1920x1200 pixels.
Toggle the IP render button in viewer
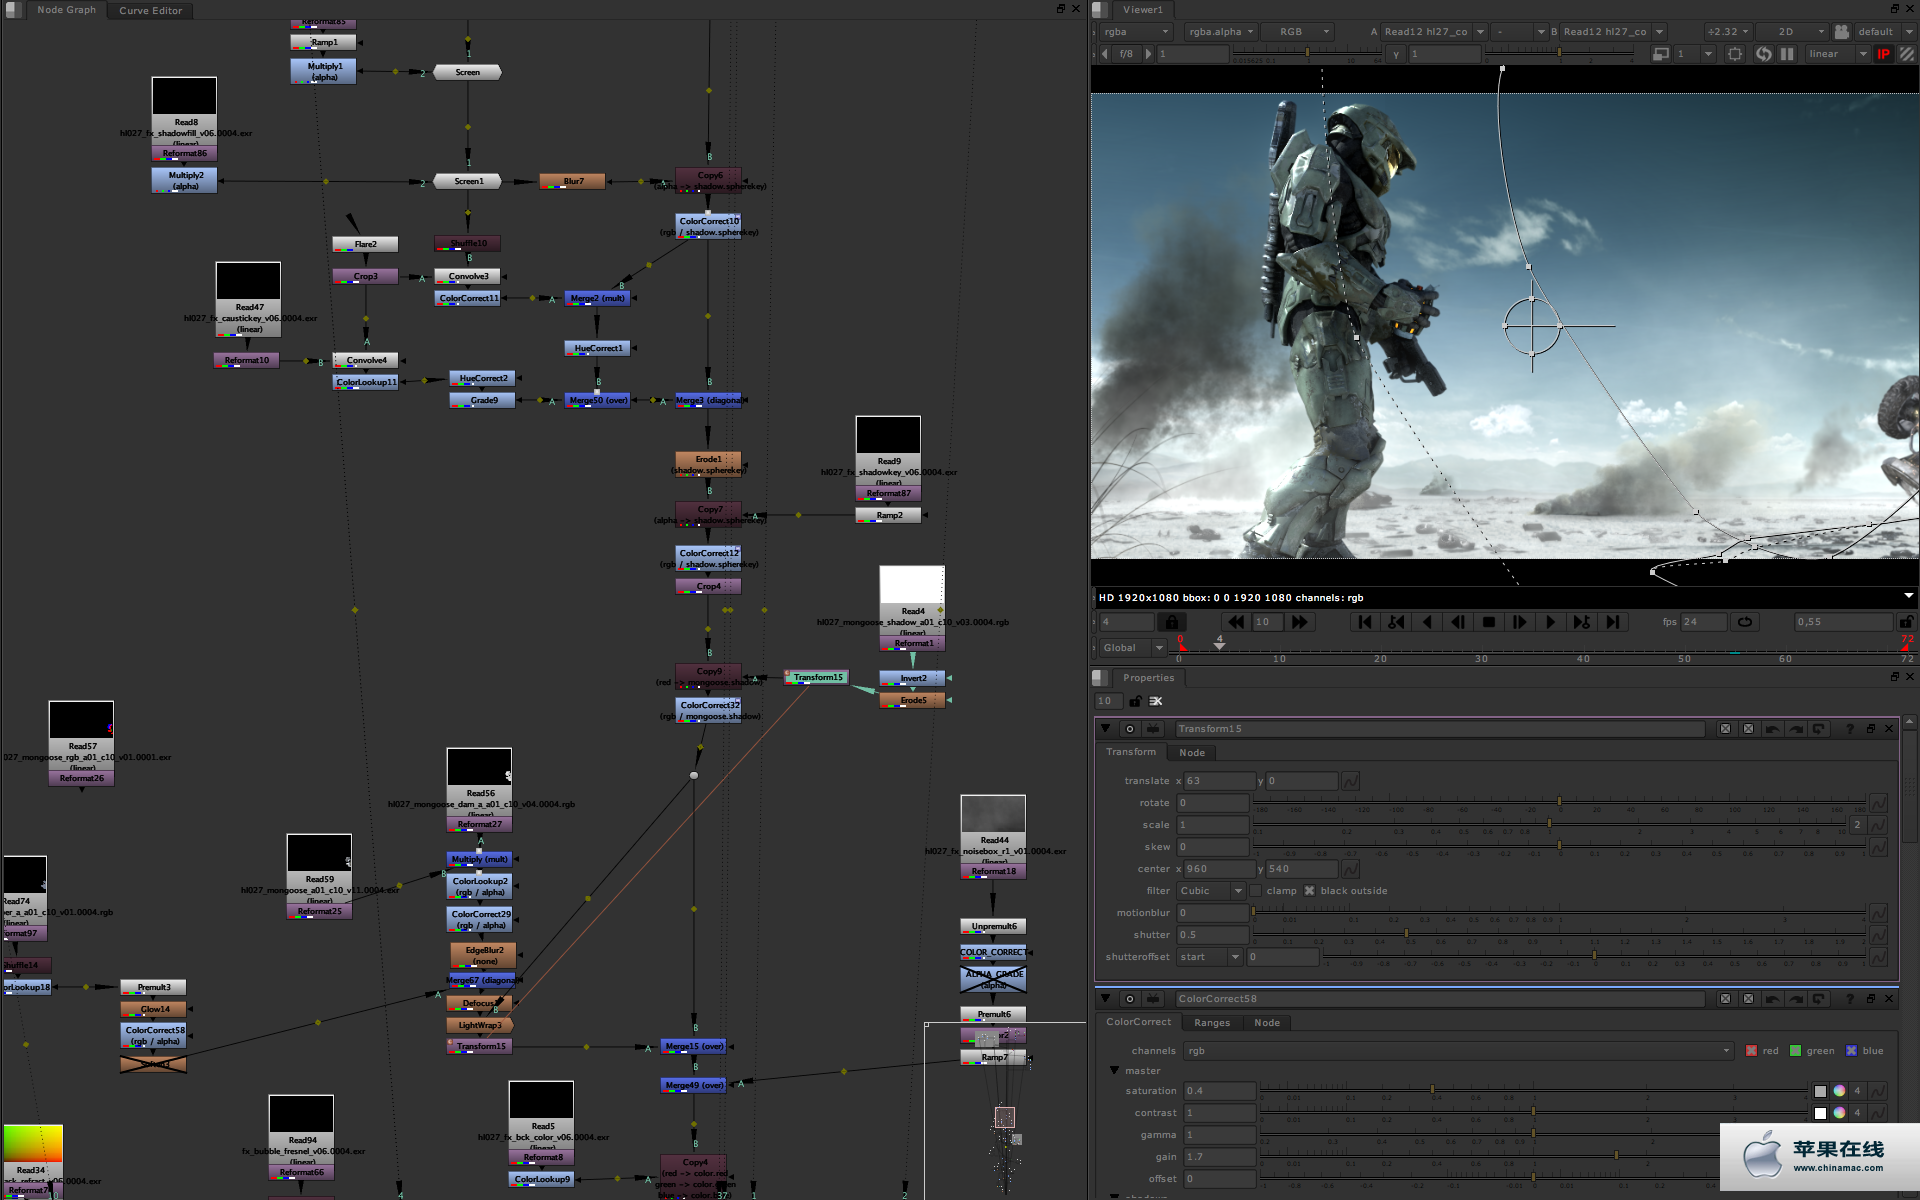click(x=1883, y=54)
